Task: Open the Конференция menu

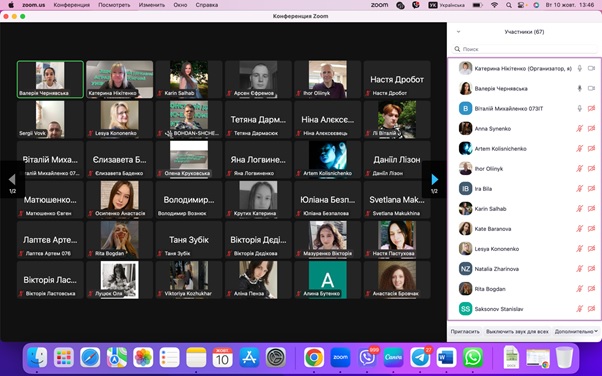Action: (x=72, y=5)
